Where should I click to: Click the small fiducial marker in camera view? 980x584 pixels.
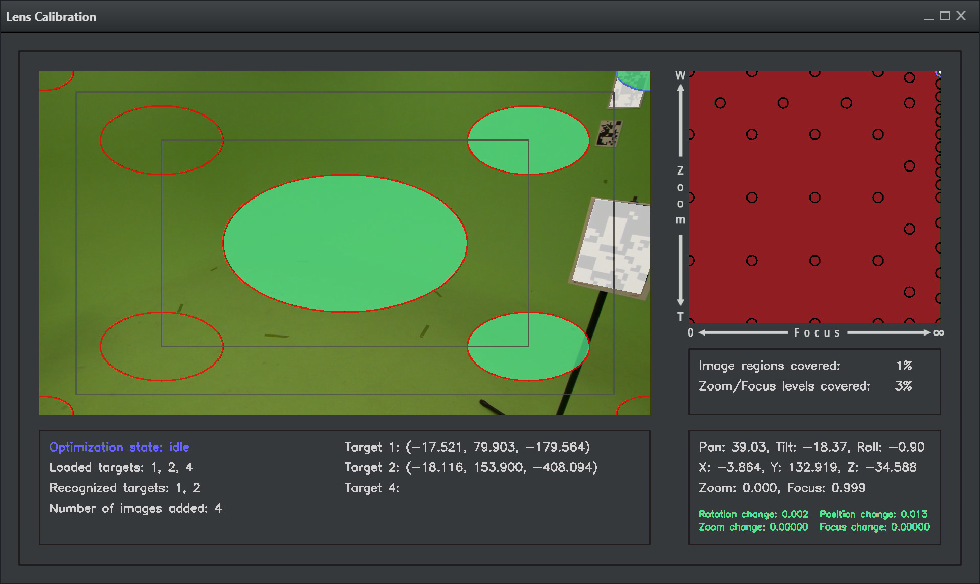point(608,133)
